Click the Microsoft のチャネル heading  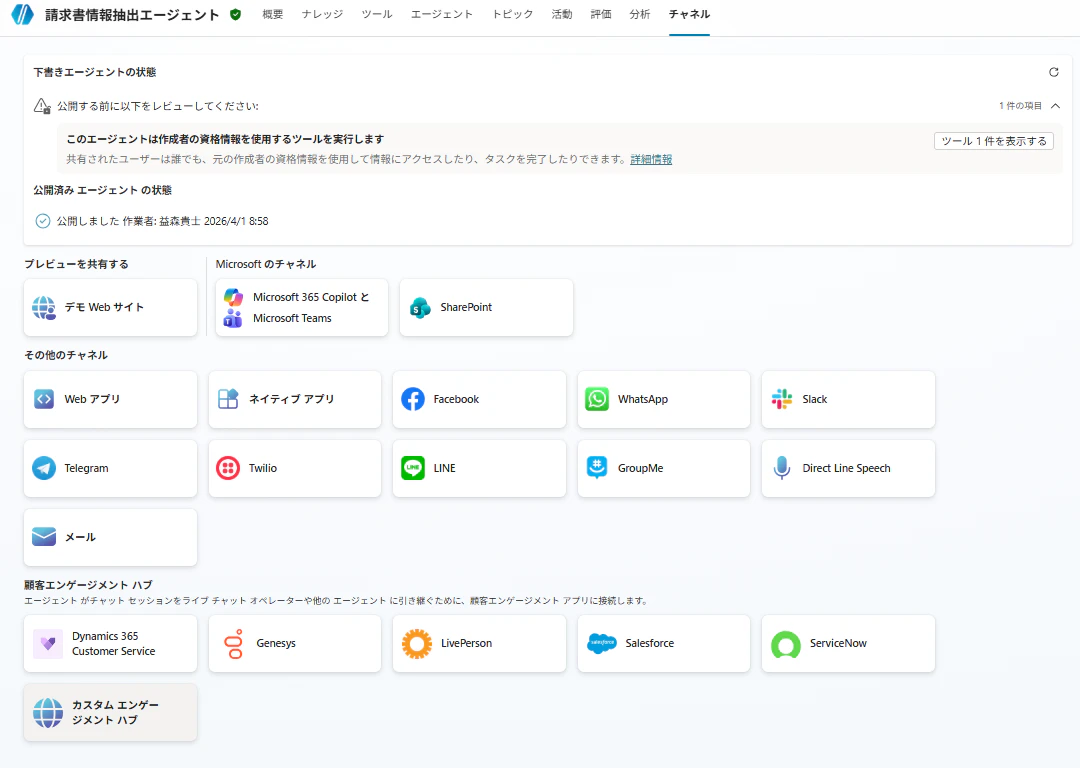pos(266,264)
